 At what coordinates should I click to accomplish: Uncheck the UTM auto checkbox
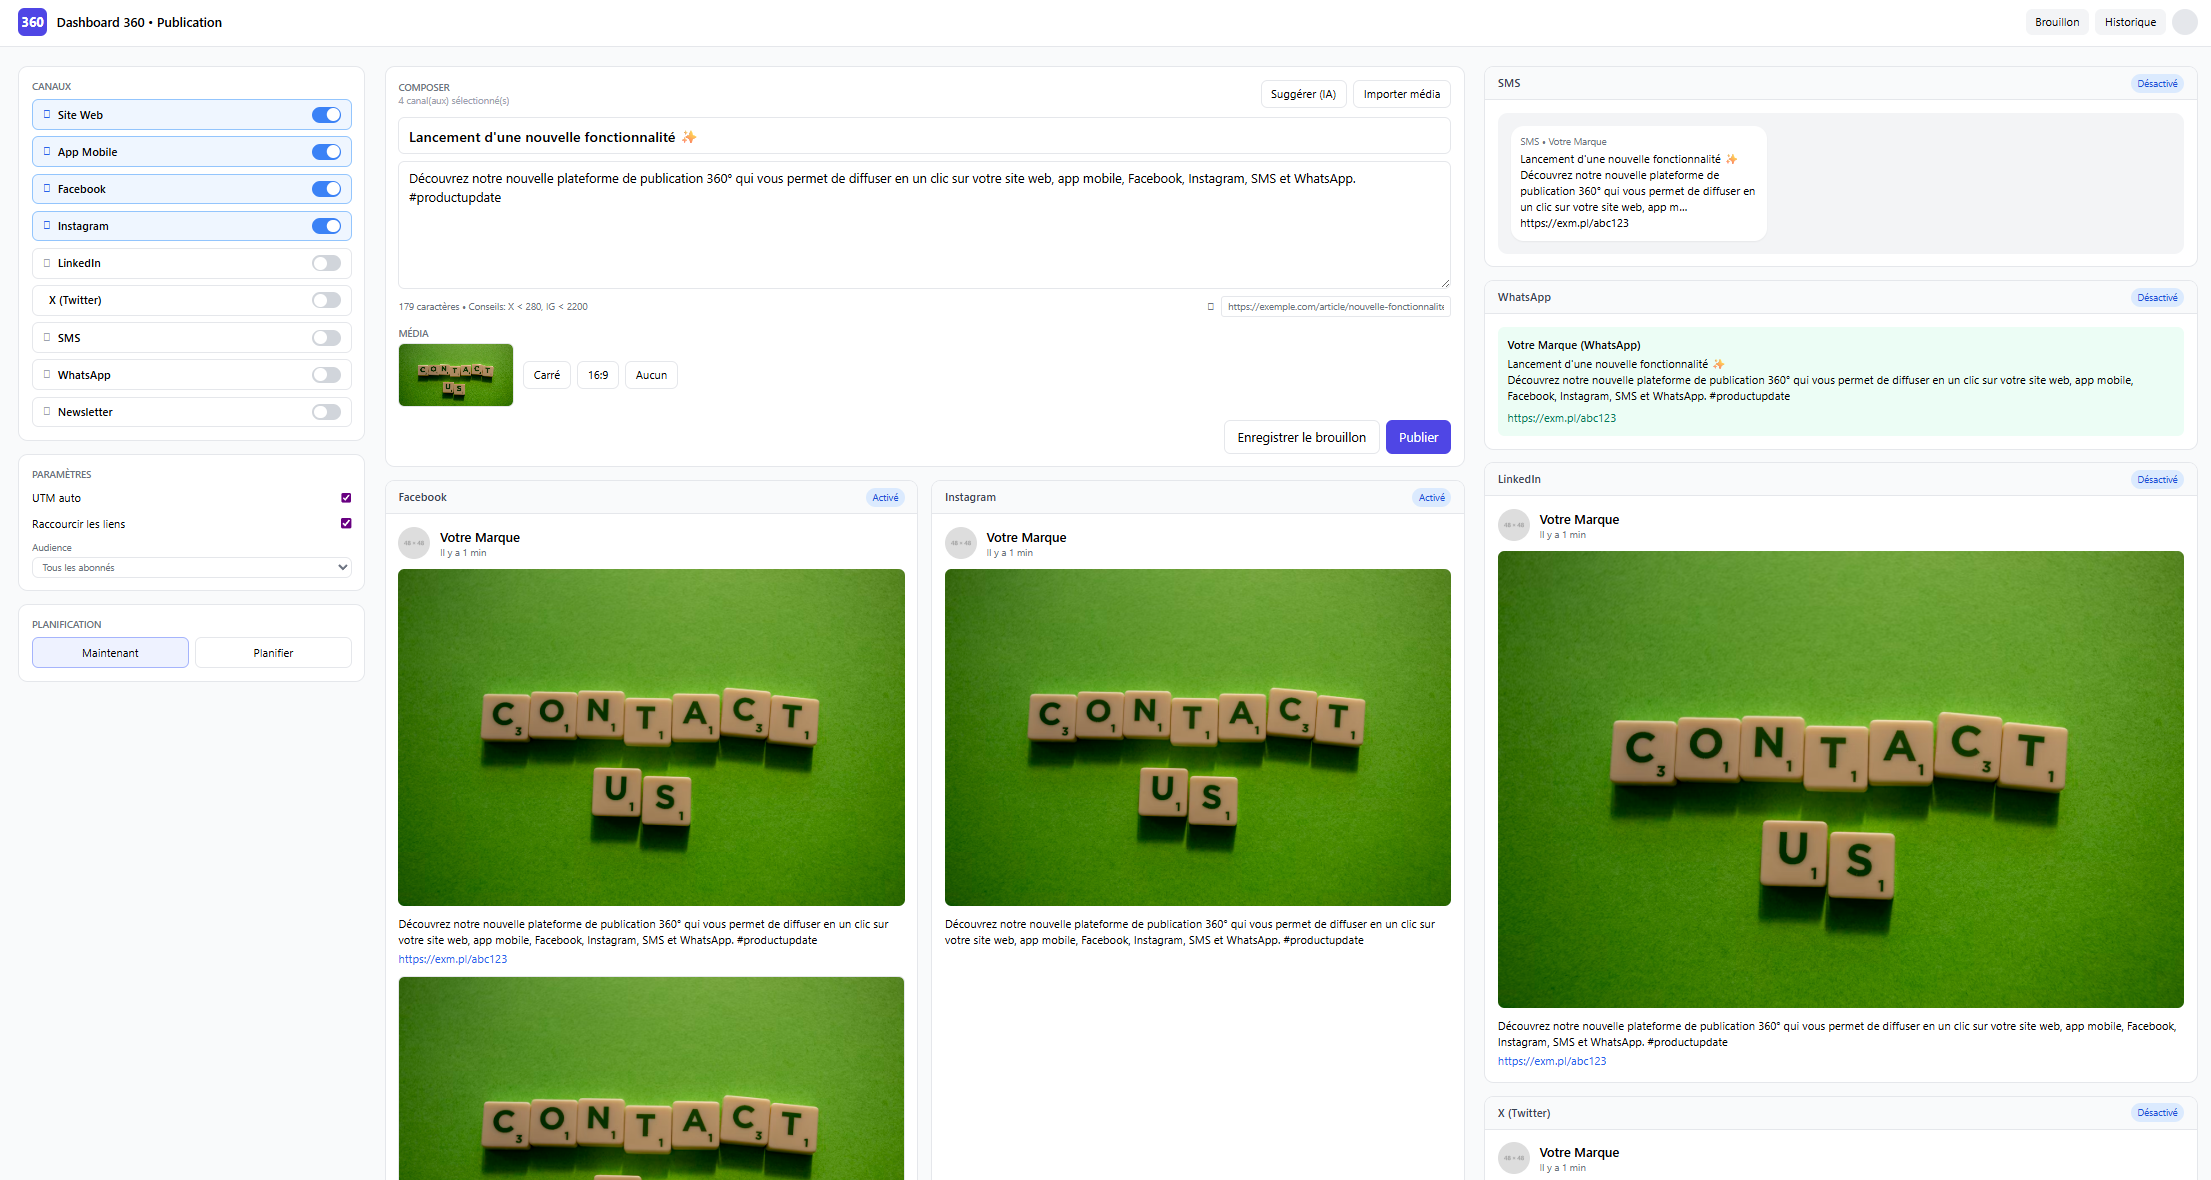[x=346, y=498]
